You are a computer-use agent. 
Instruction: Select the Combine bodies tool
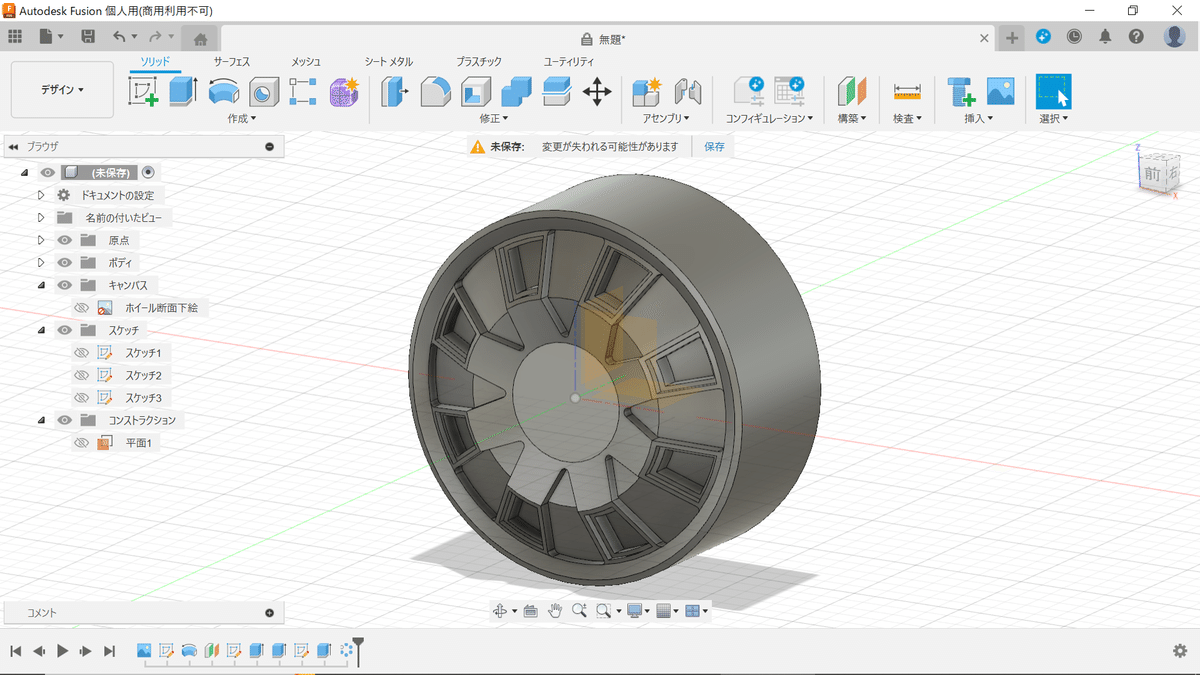click(x=516, y=92)
